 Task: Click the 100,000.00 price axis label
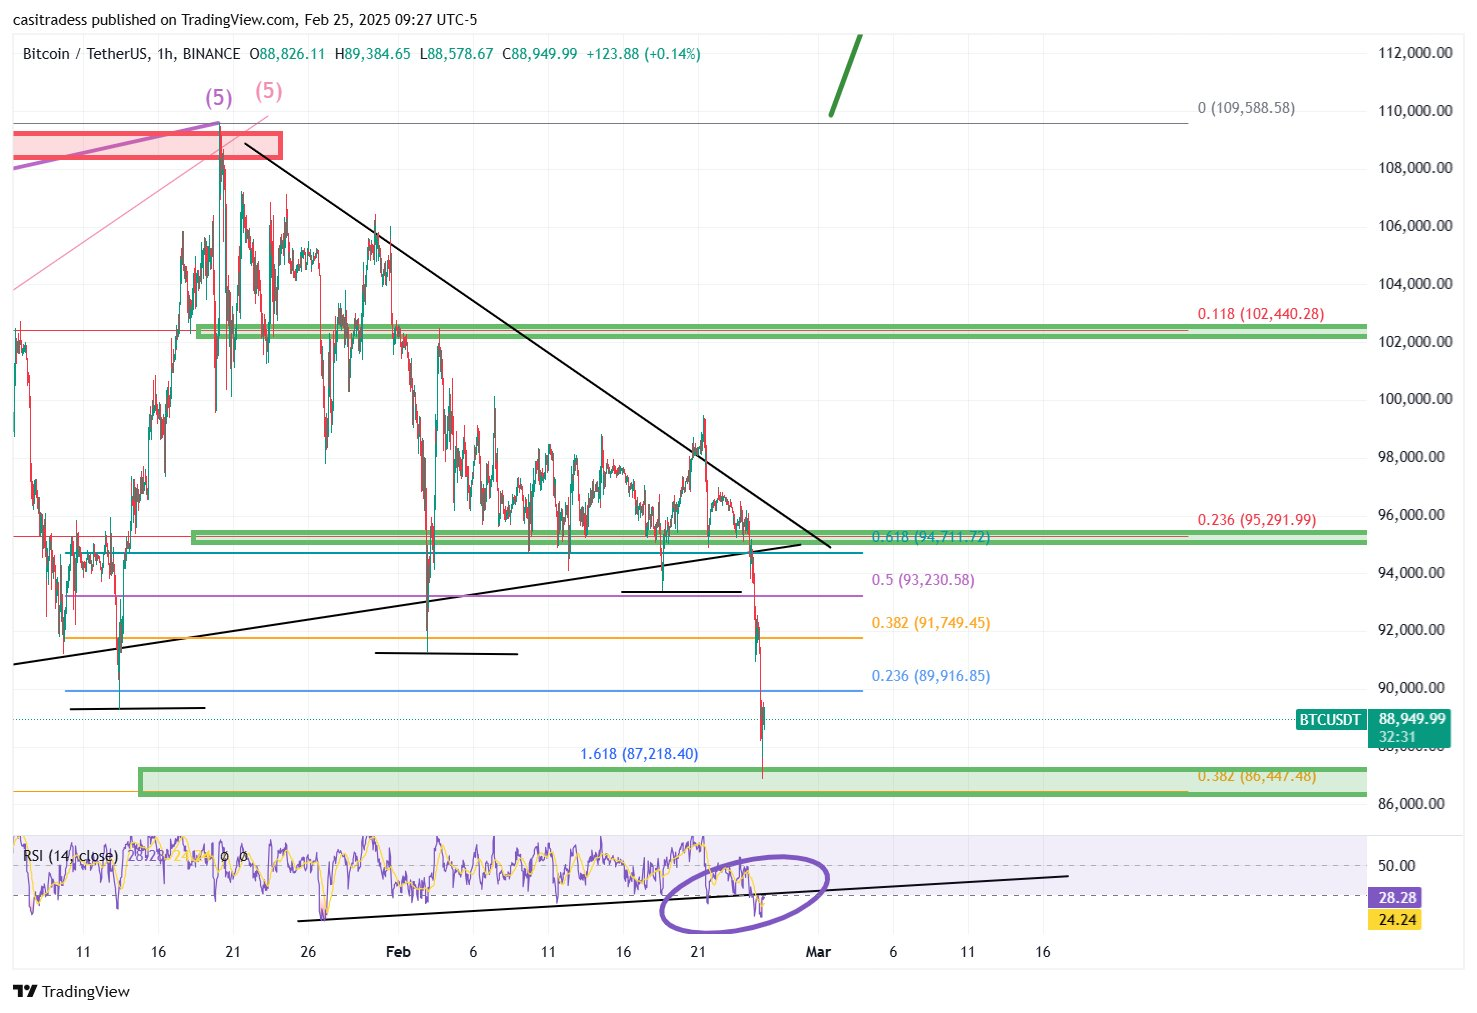[1415, 398]
